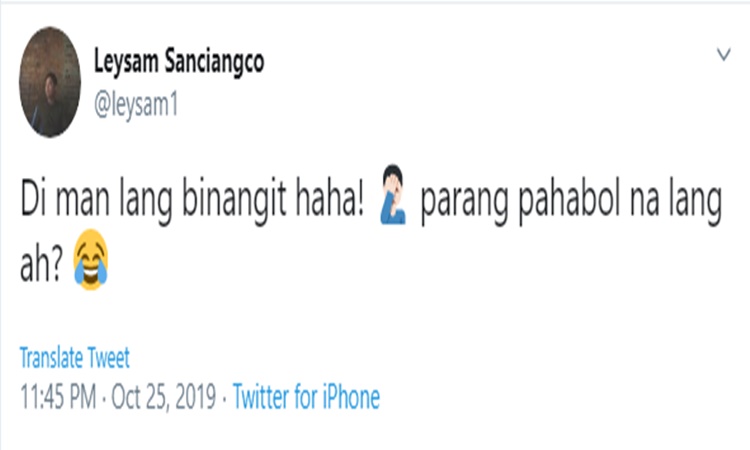Click Leysam Sanciangco's profile picture
Screen dimensions: 750x450
pyautogui.click(x=50, y=82)
